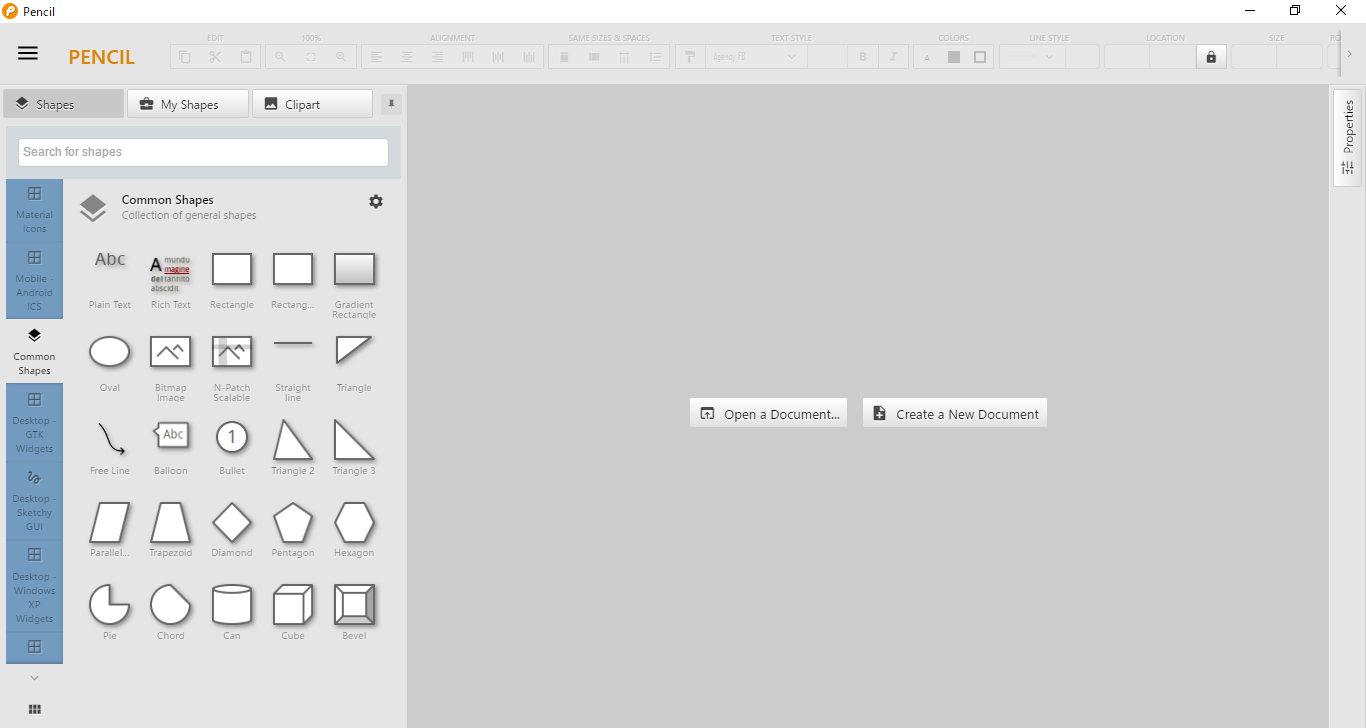The image size is (1366, 728).
Task: Select the Diamond shape
Action: [232, 523]
